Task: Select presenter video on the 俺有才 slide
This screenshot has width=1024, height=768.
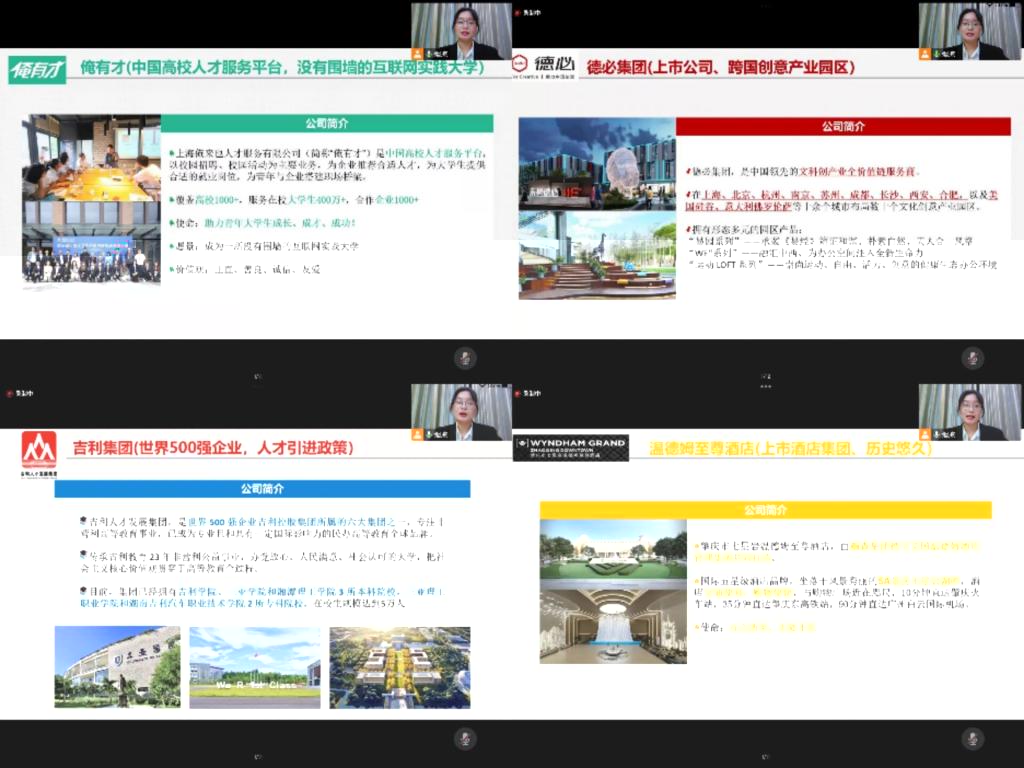Action: (x=460, y=31)
